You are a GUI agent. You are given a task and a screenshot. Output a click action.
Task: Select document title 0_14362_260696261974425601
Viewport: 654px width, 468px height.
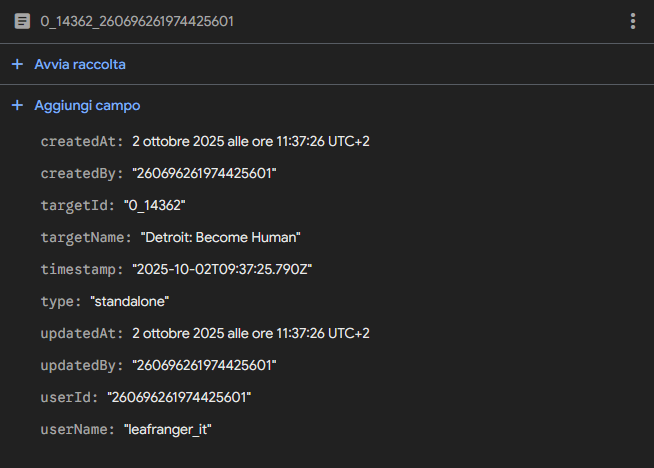click(137, 21)
